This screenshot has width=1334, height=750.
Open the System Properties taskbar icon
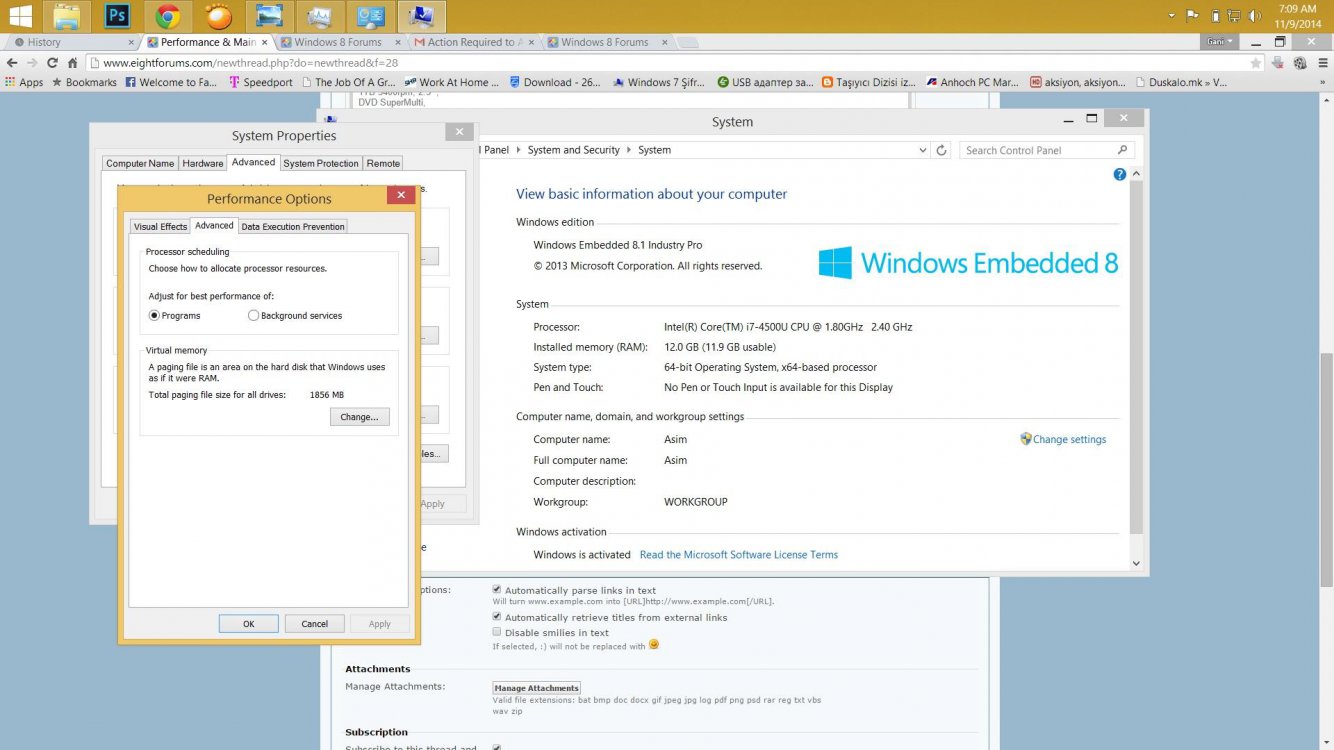pos(421,16)
